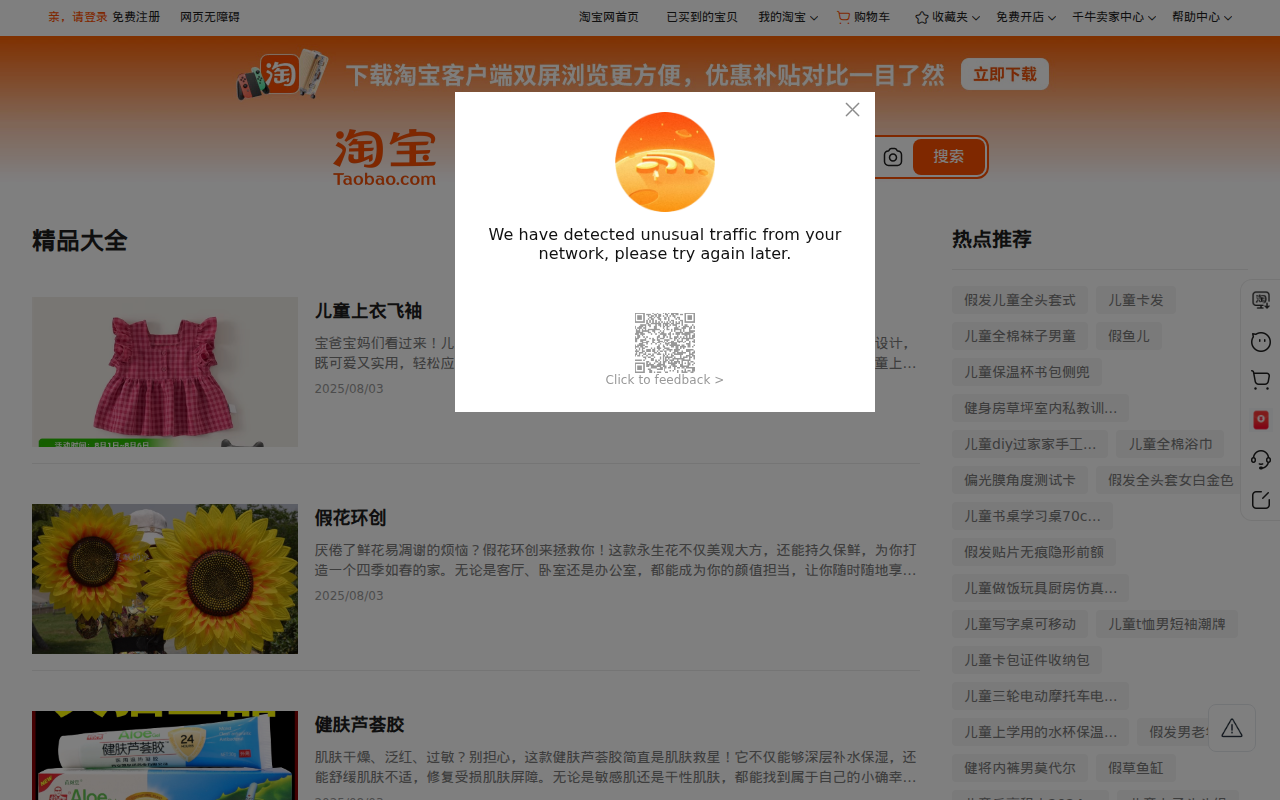Open the Click to feedback link

665,379
